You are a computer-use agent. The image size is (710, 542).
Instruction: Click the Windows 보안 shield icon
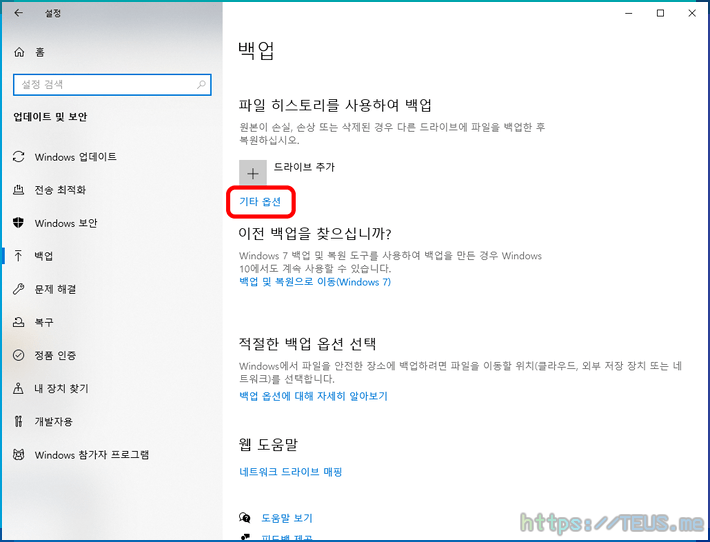19,223
